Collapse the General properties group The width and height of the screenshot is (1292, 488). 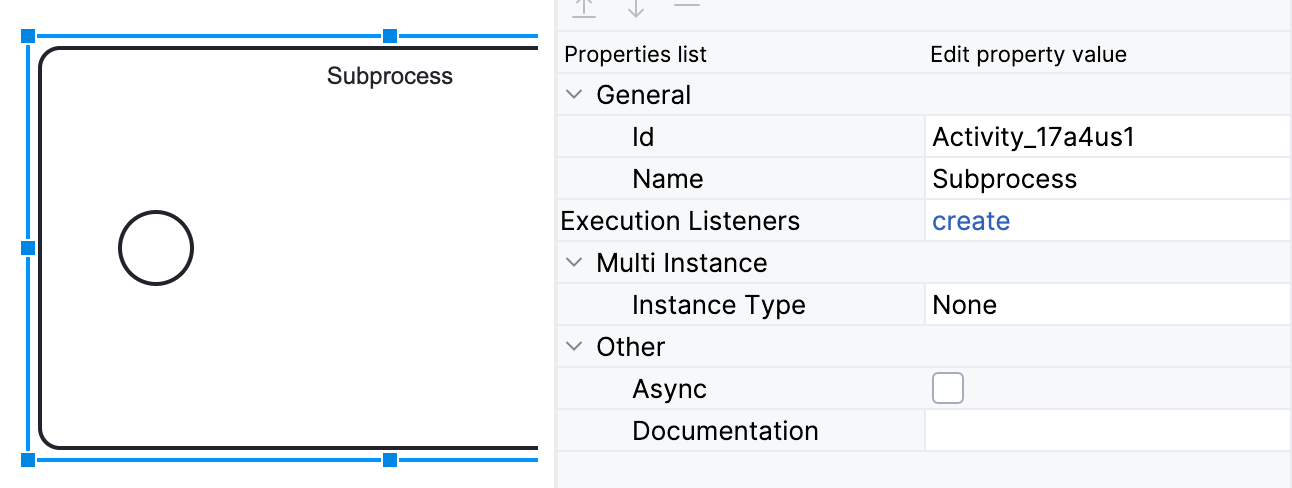(x=574, y=95)
